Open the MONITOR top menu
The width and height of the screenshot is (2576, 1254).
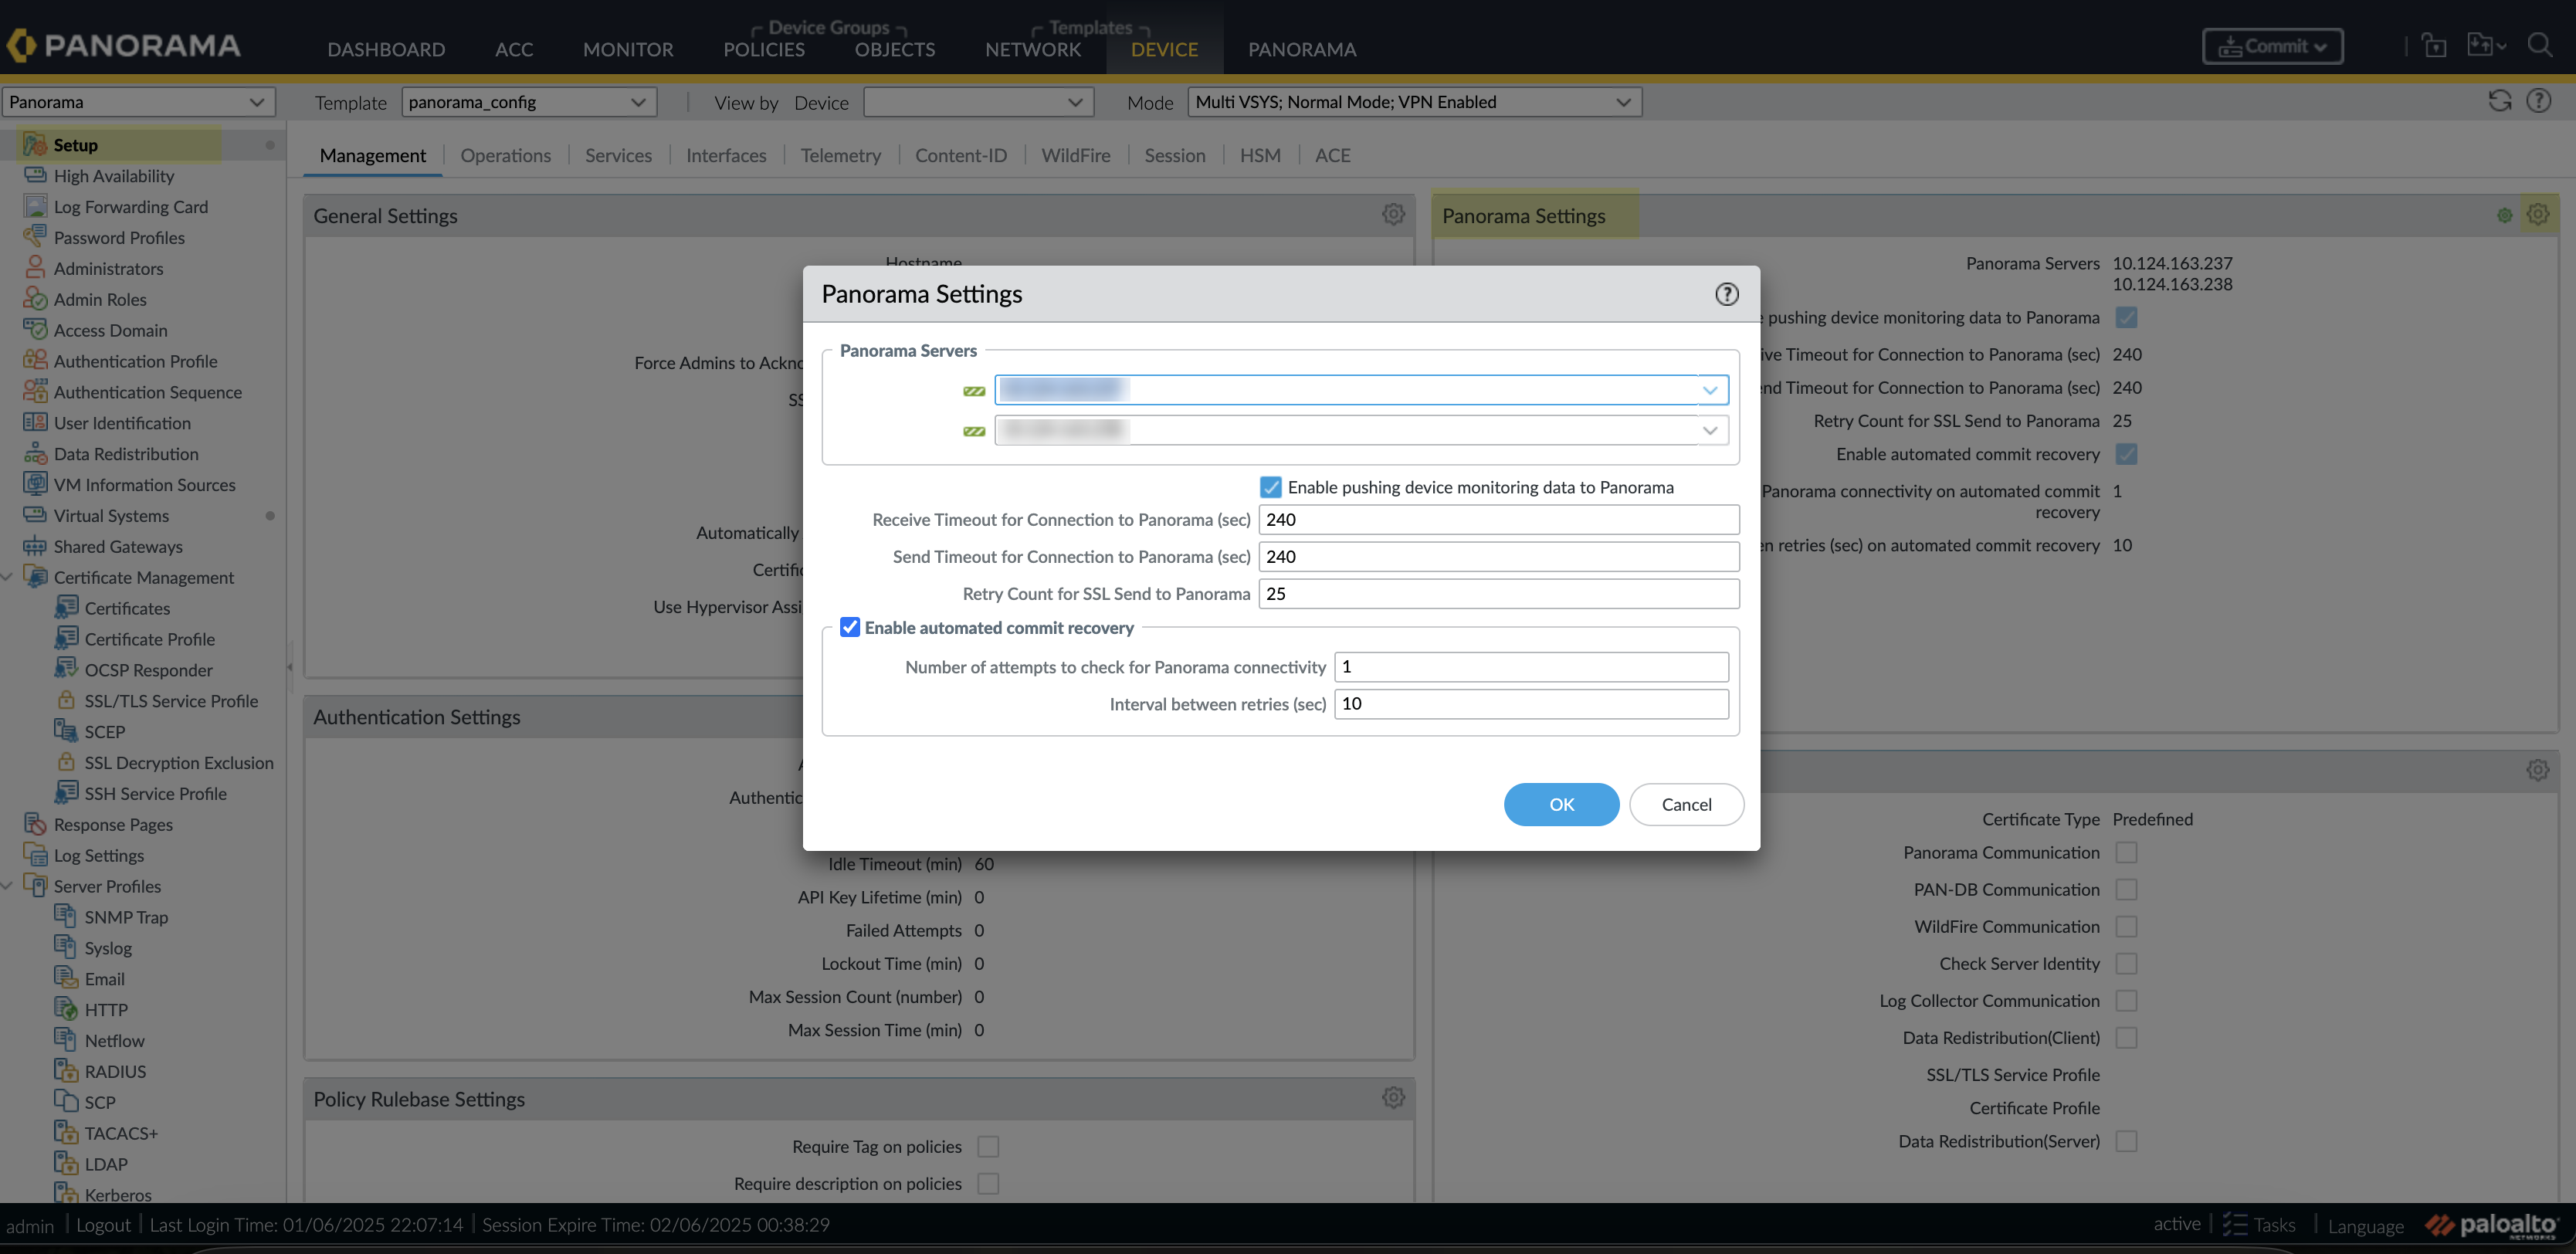pos(627,49)
